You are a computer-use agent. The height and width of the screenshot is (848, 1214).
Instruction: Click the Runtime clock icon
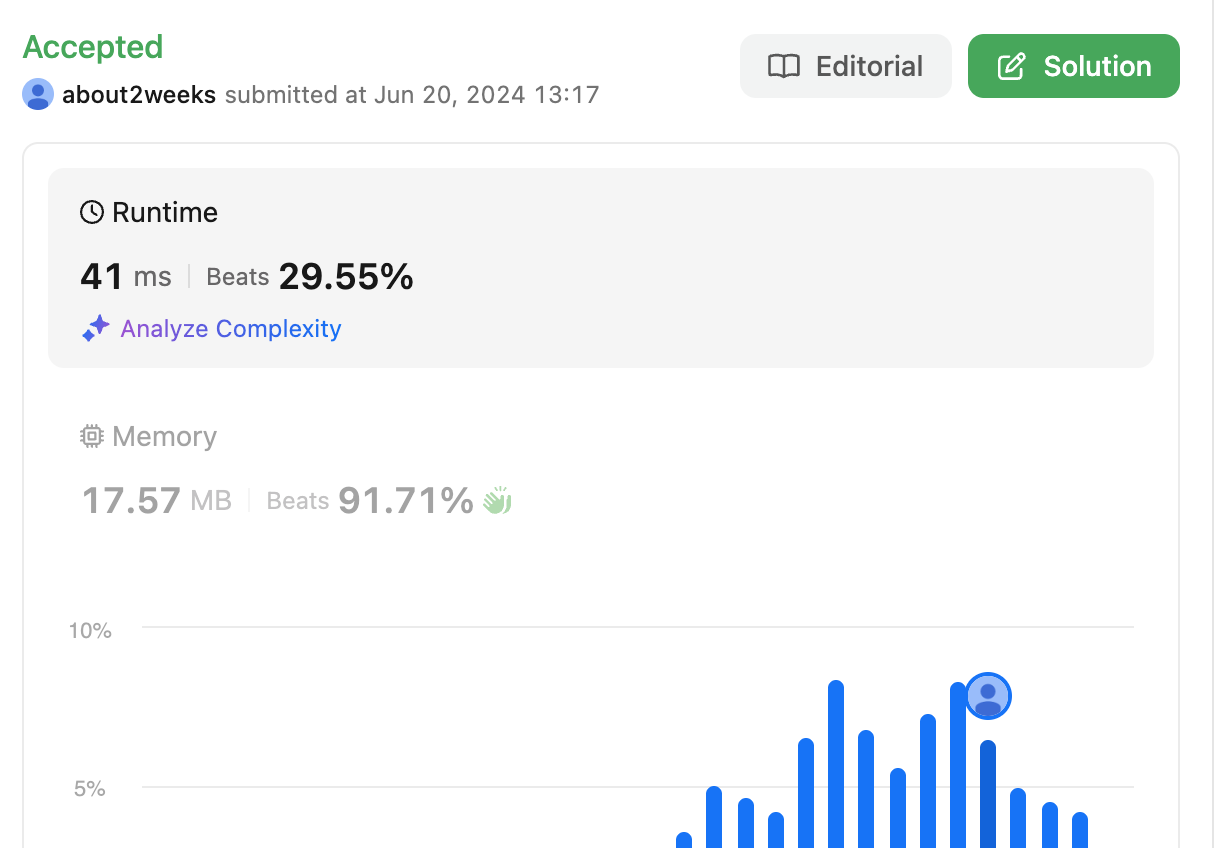pos(92,212)
